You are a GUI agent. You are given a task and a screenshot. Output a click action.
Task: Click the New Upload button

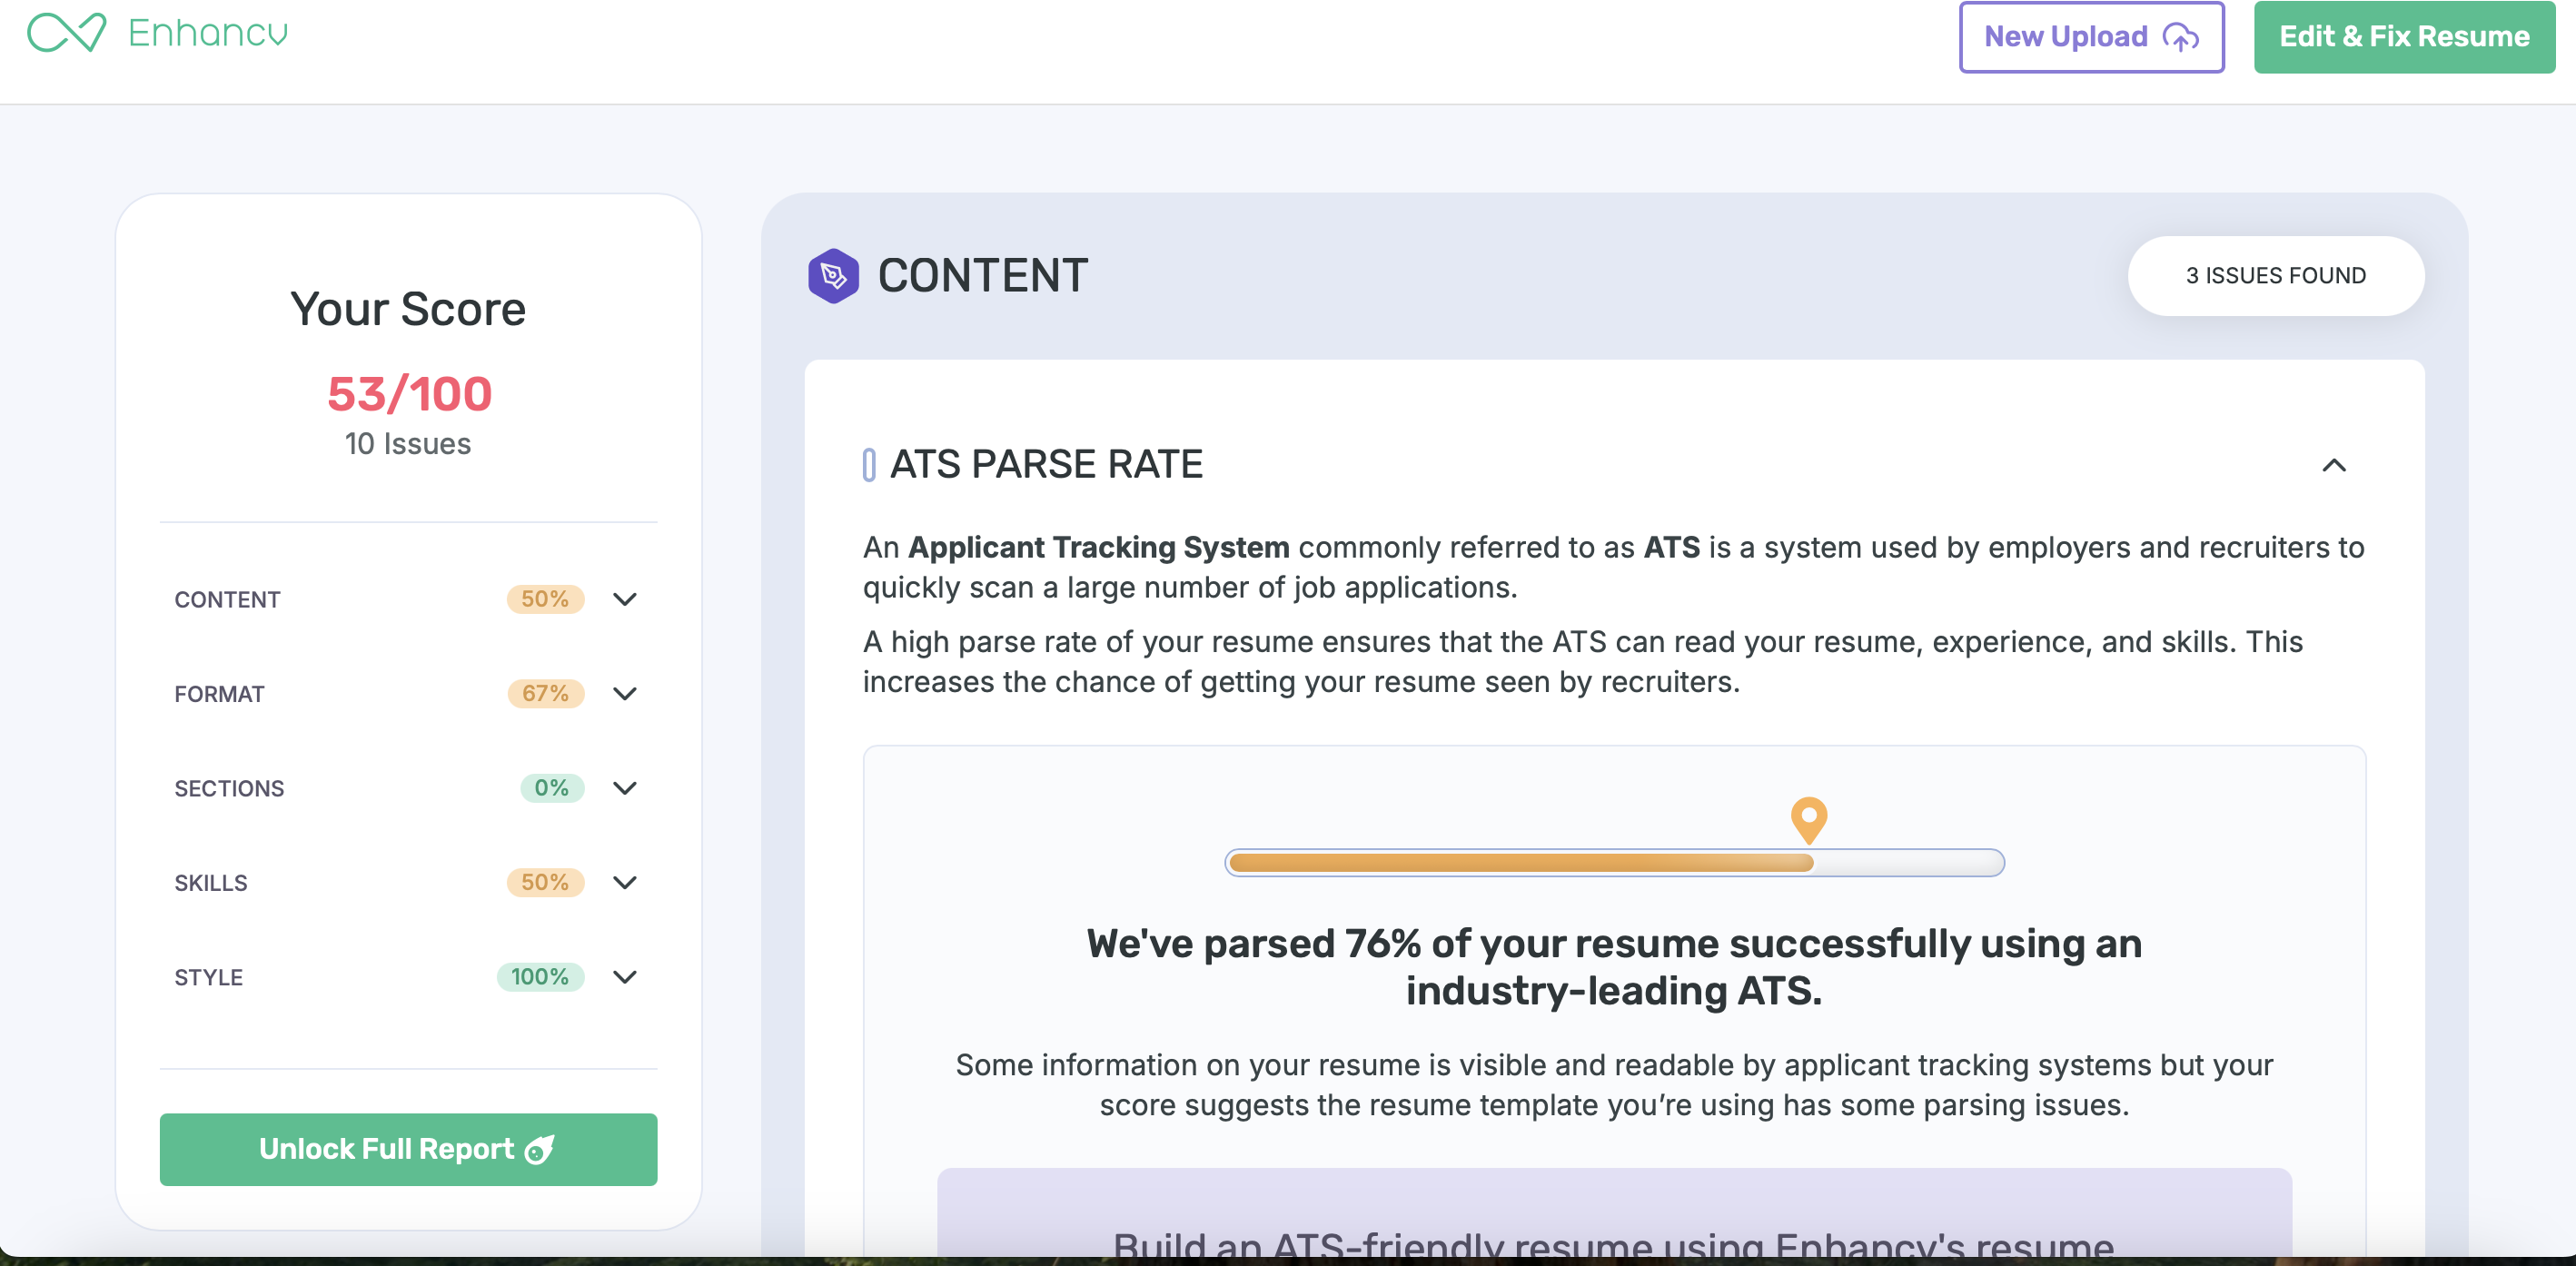[x=2091, y=37]
